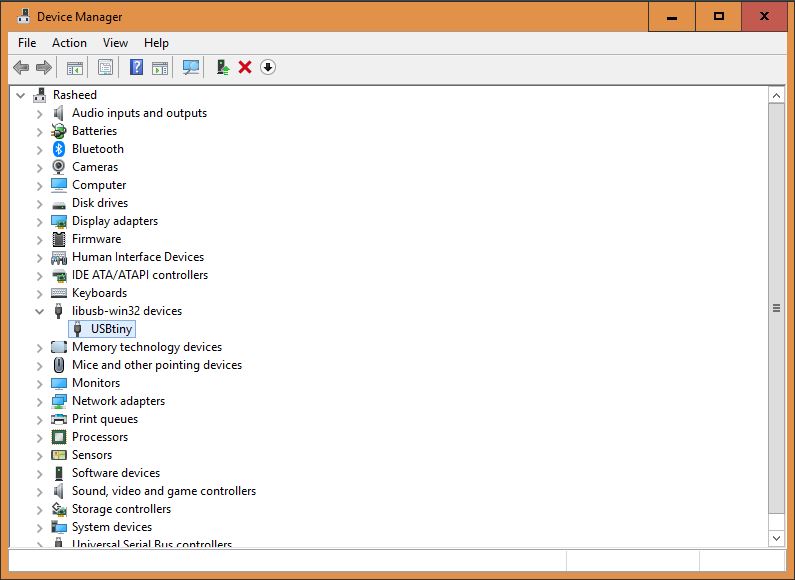
Task: Open the File menu
Action: point(27,43)
